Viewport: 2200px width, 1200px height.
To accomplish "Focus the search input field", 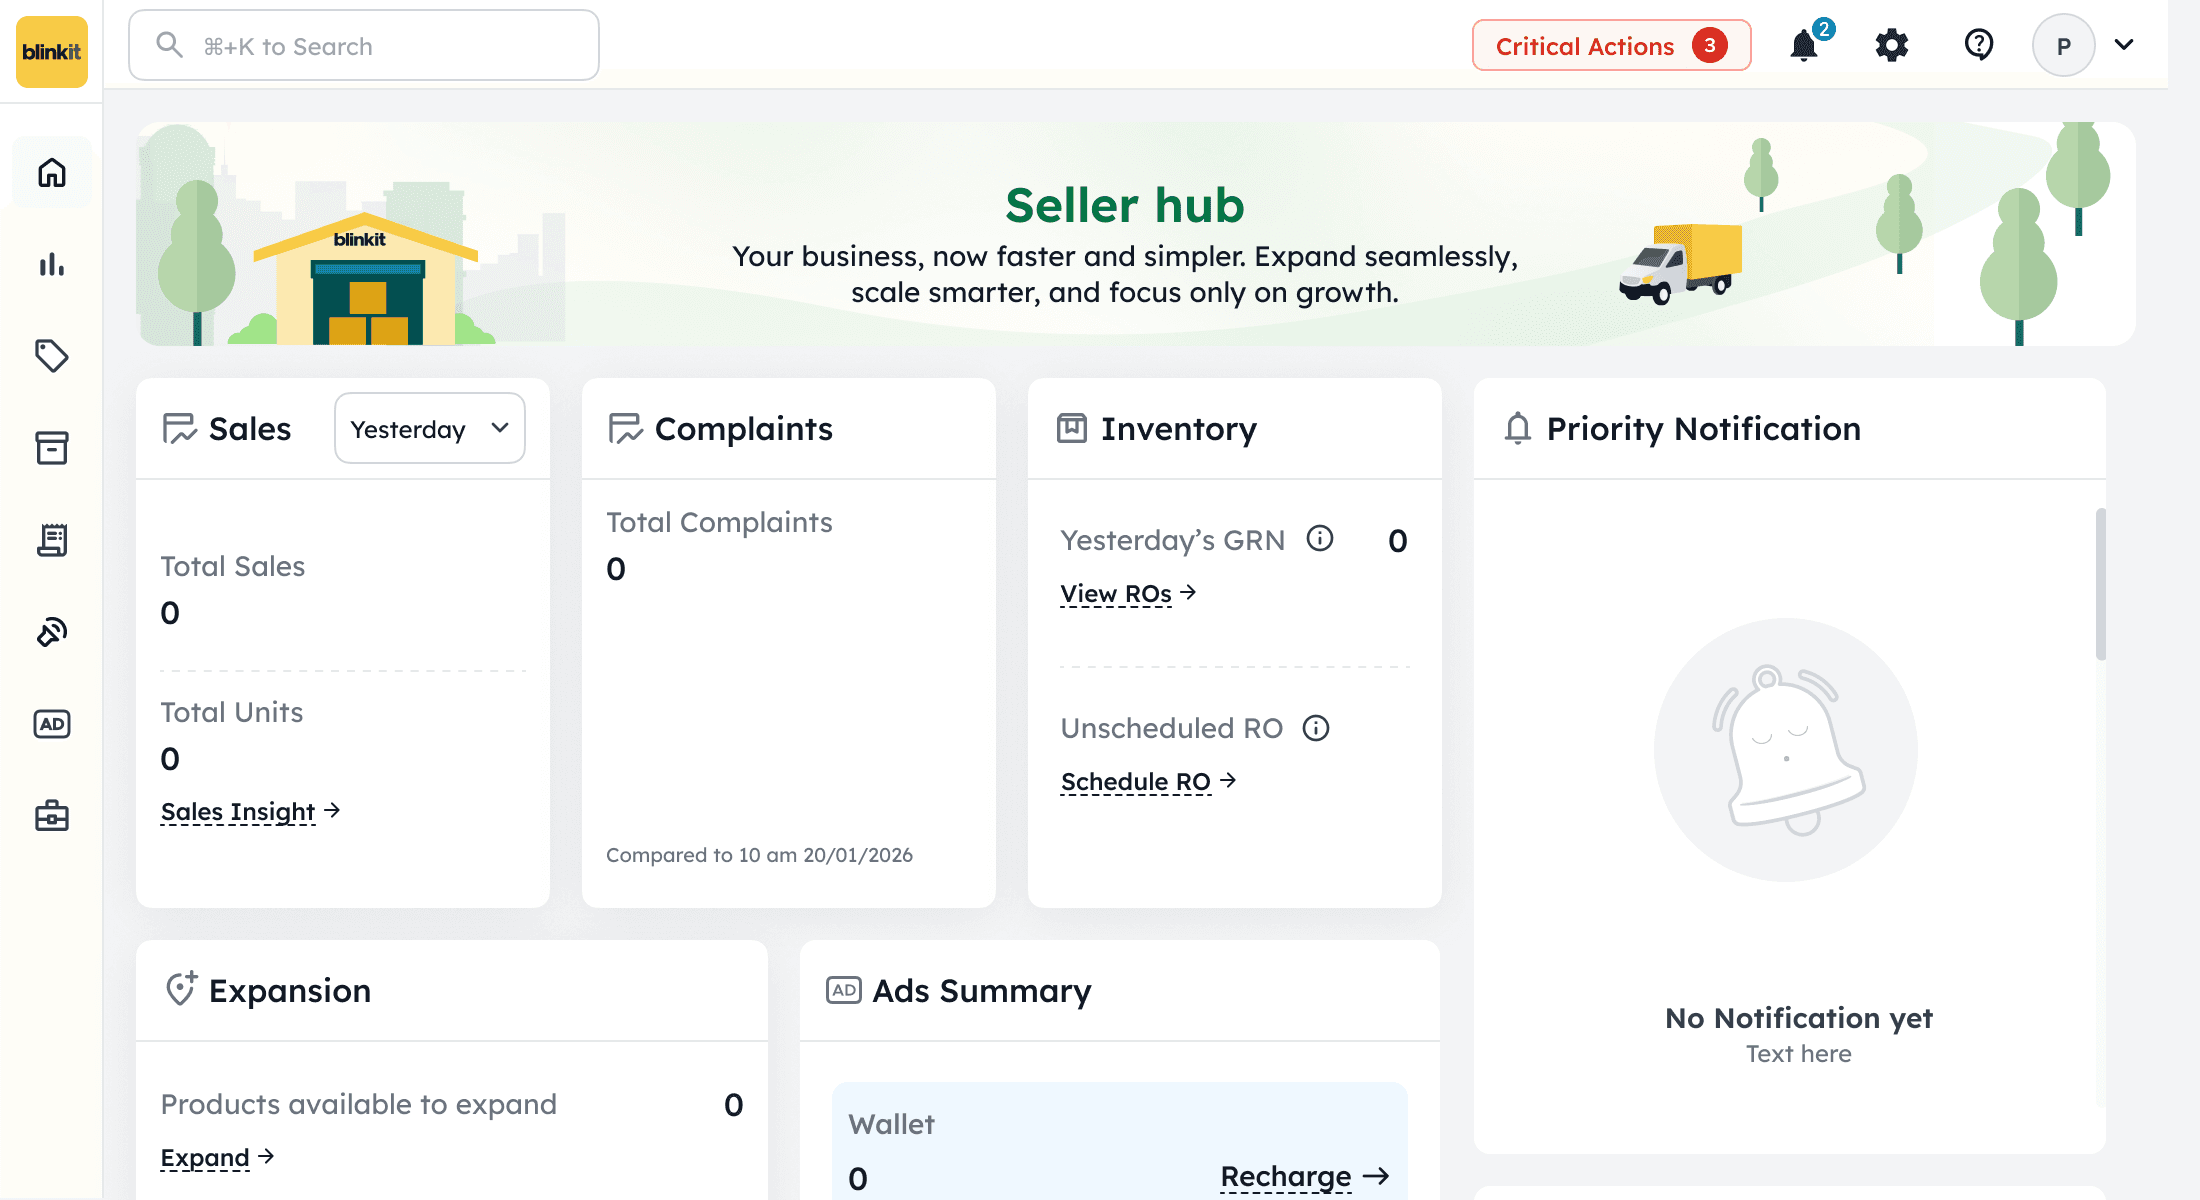I will click(364, 46).
